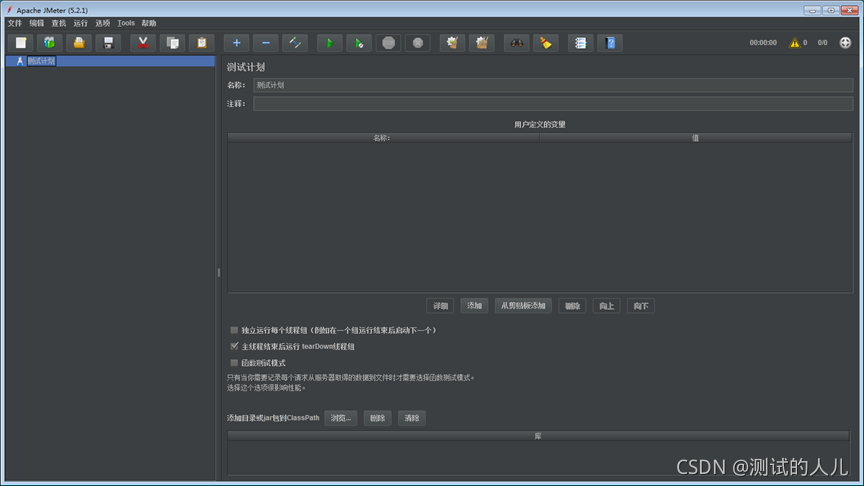Click the 00:00:00 elapsed timer
864x486 pixels.
[763, 42]
